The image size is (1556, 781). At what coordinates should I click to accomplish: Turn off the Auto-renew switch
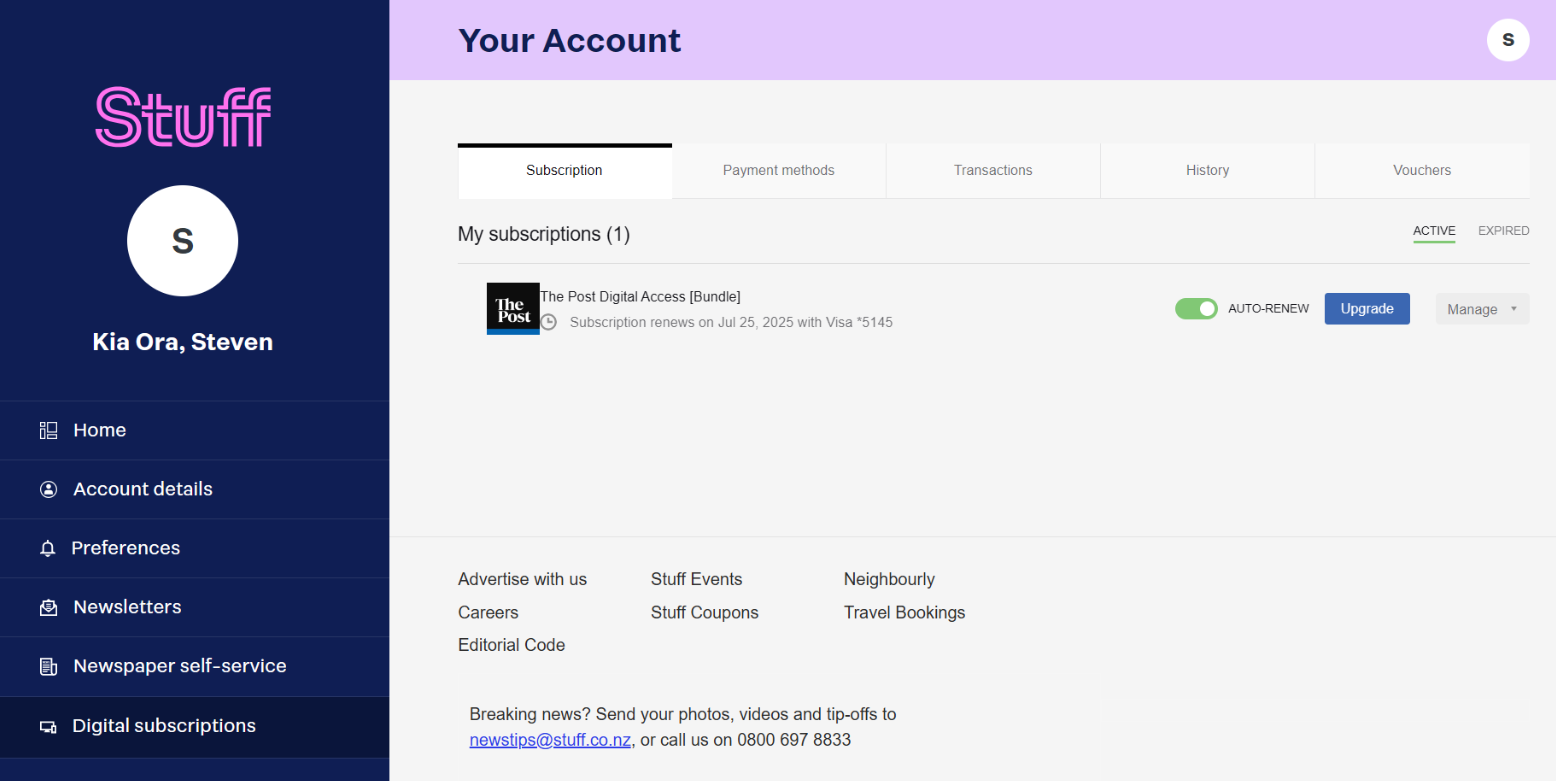click(1196, 308)
